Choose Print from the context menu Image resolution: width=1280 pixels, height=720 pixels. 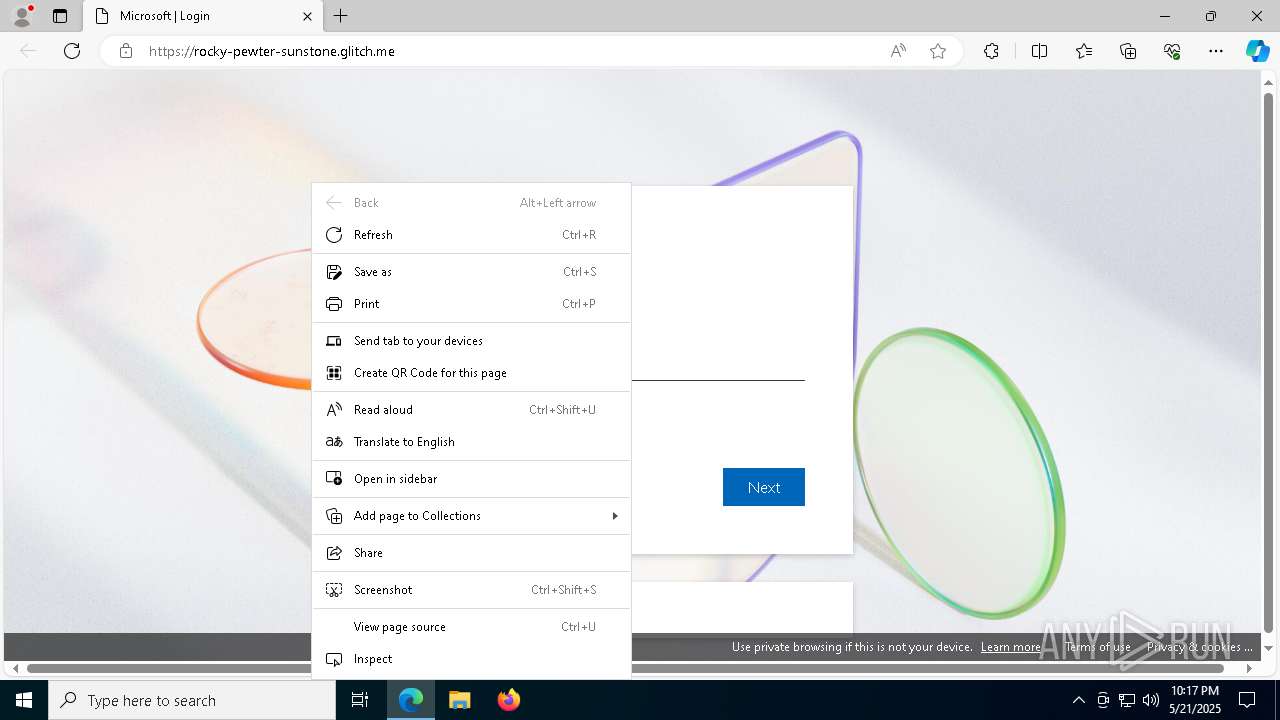coord(471,304)
